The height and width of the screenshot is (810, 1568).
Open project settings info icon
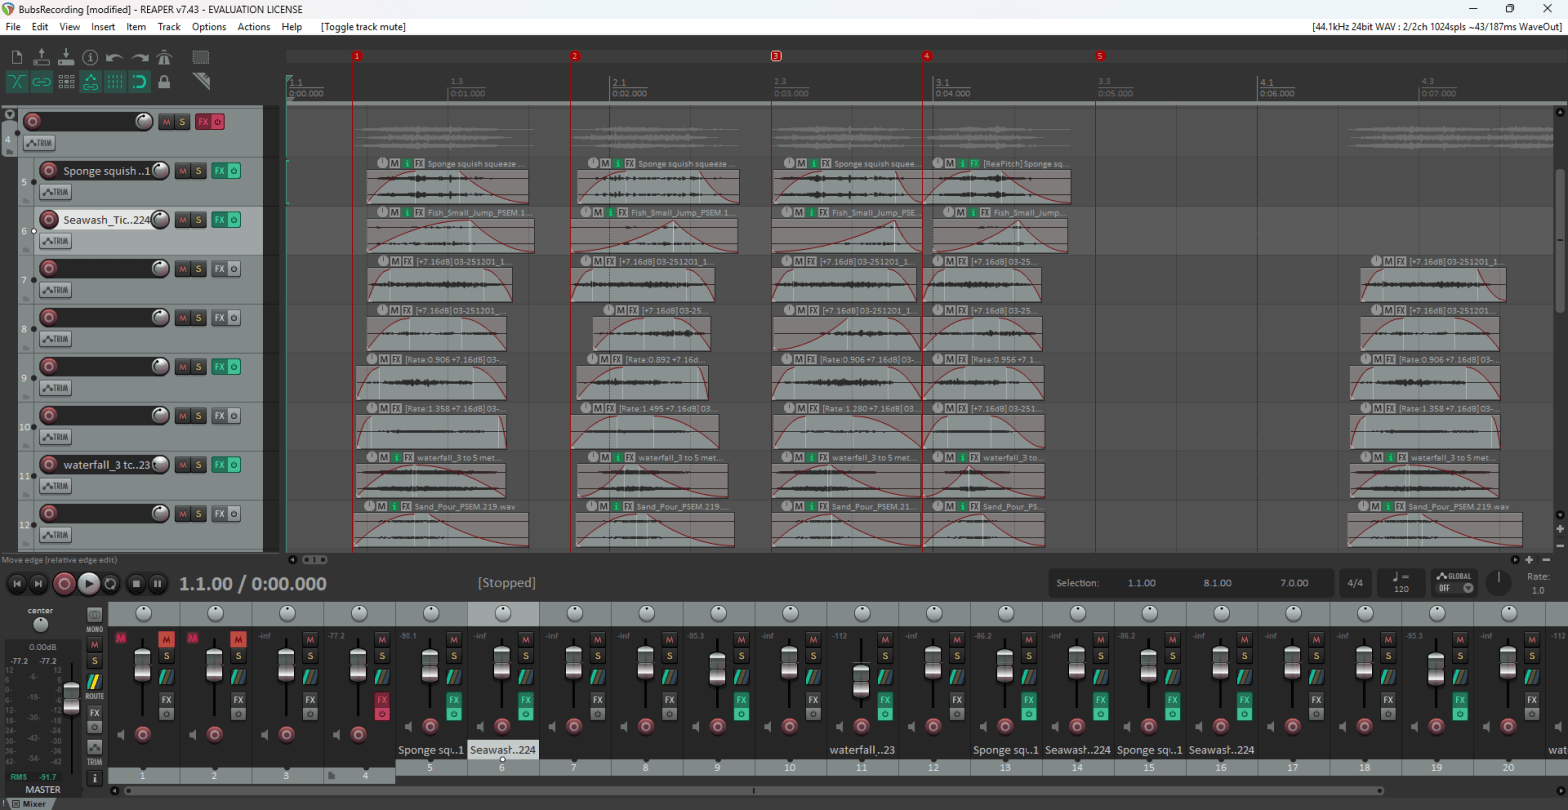point(90,58)
